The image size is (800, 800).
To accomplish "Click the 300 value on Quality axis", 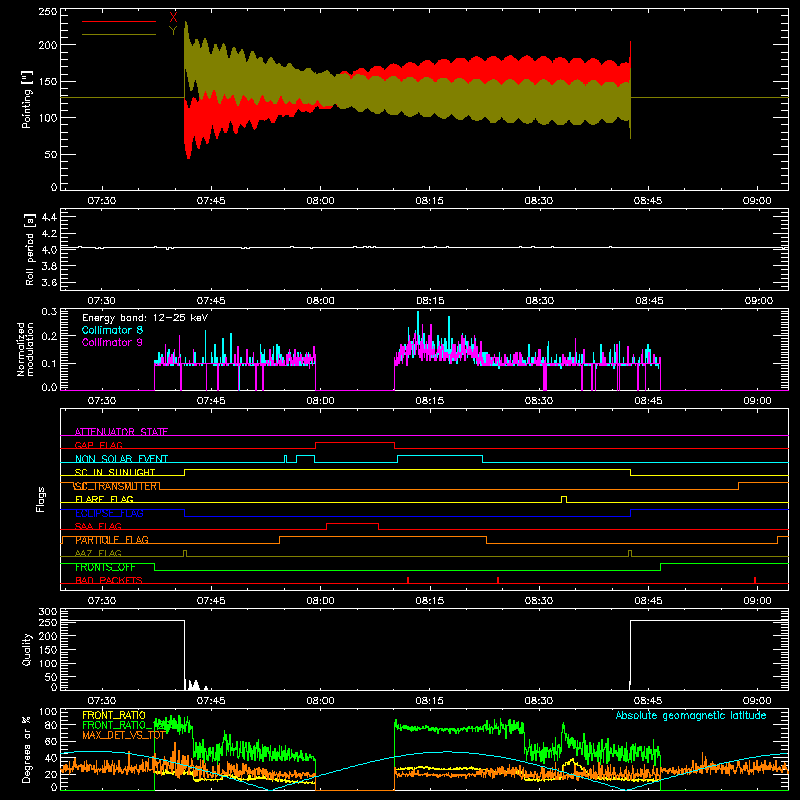I will point(47,612).
